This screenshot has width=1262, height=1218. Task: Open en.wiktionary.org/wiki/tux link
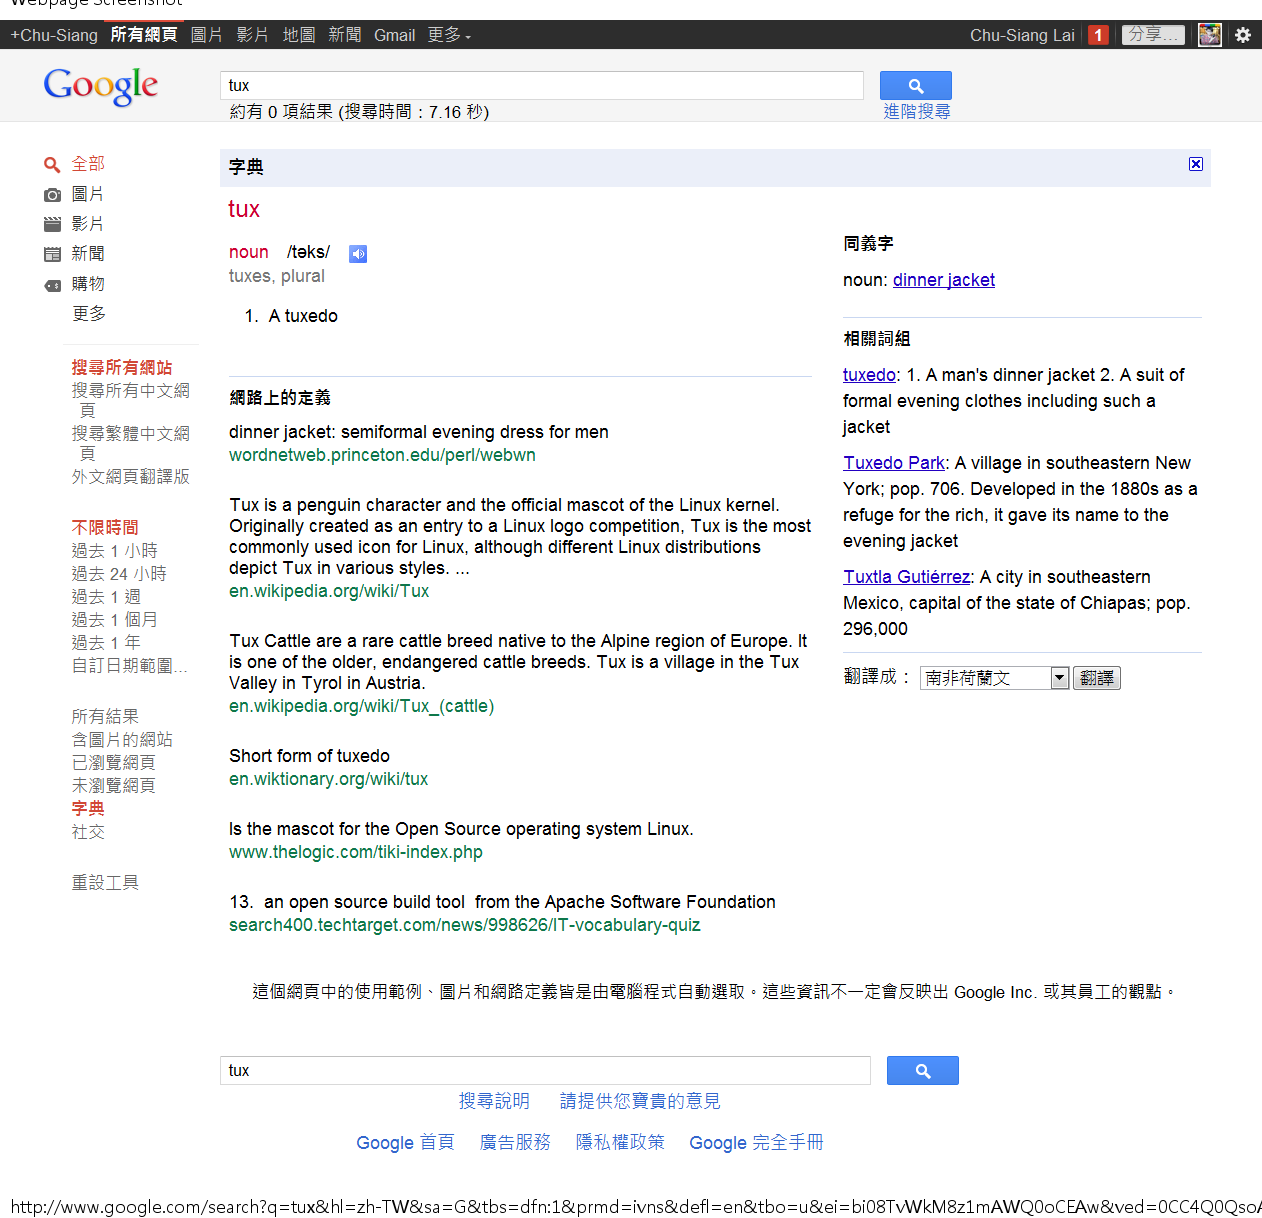tap(328, 779)
